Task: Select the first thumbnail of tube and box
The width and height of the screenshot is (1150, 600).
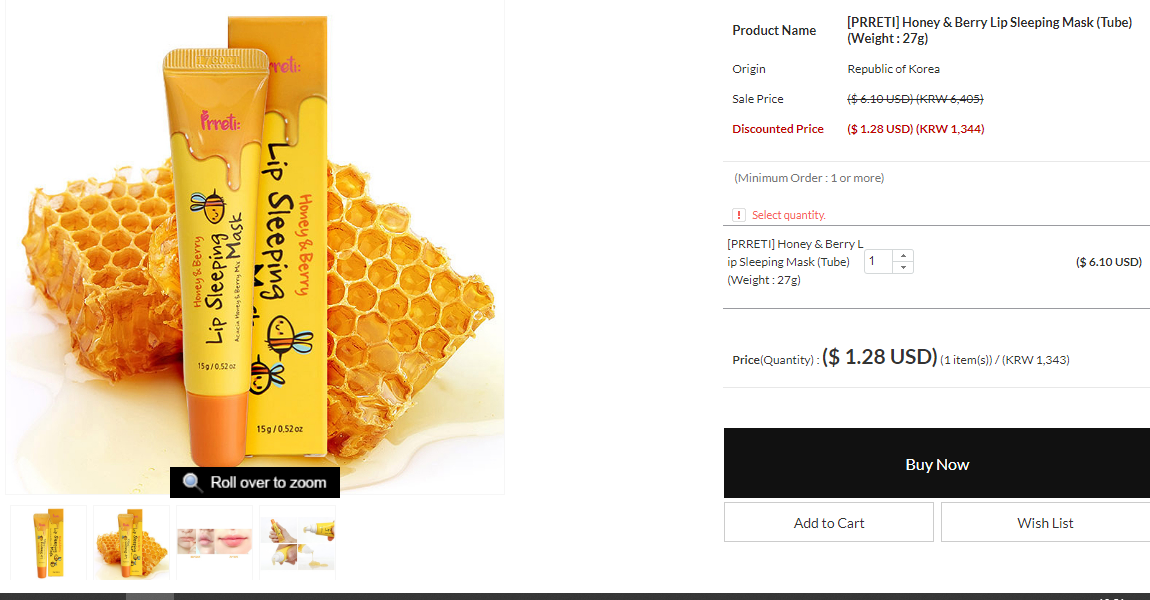Action: point(48,543)
